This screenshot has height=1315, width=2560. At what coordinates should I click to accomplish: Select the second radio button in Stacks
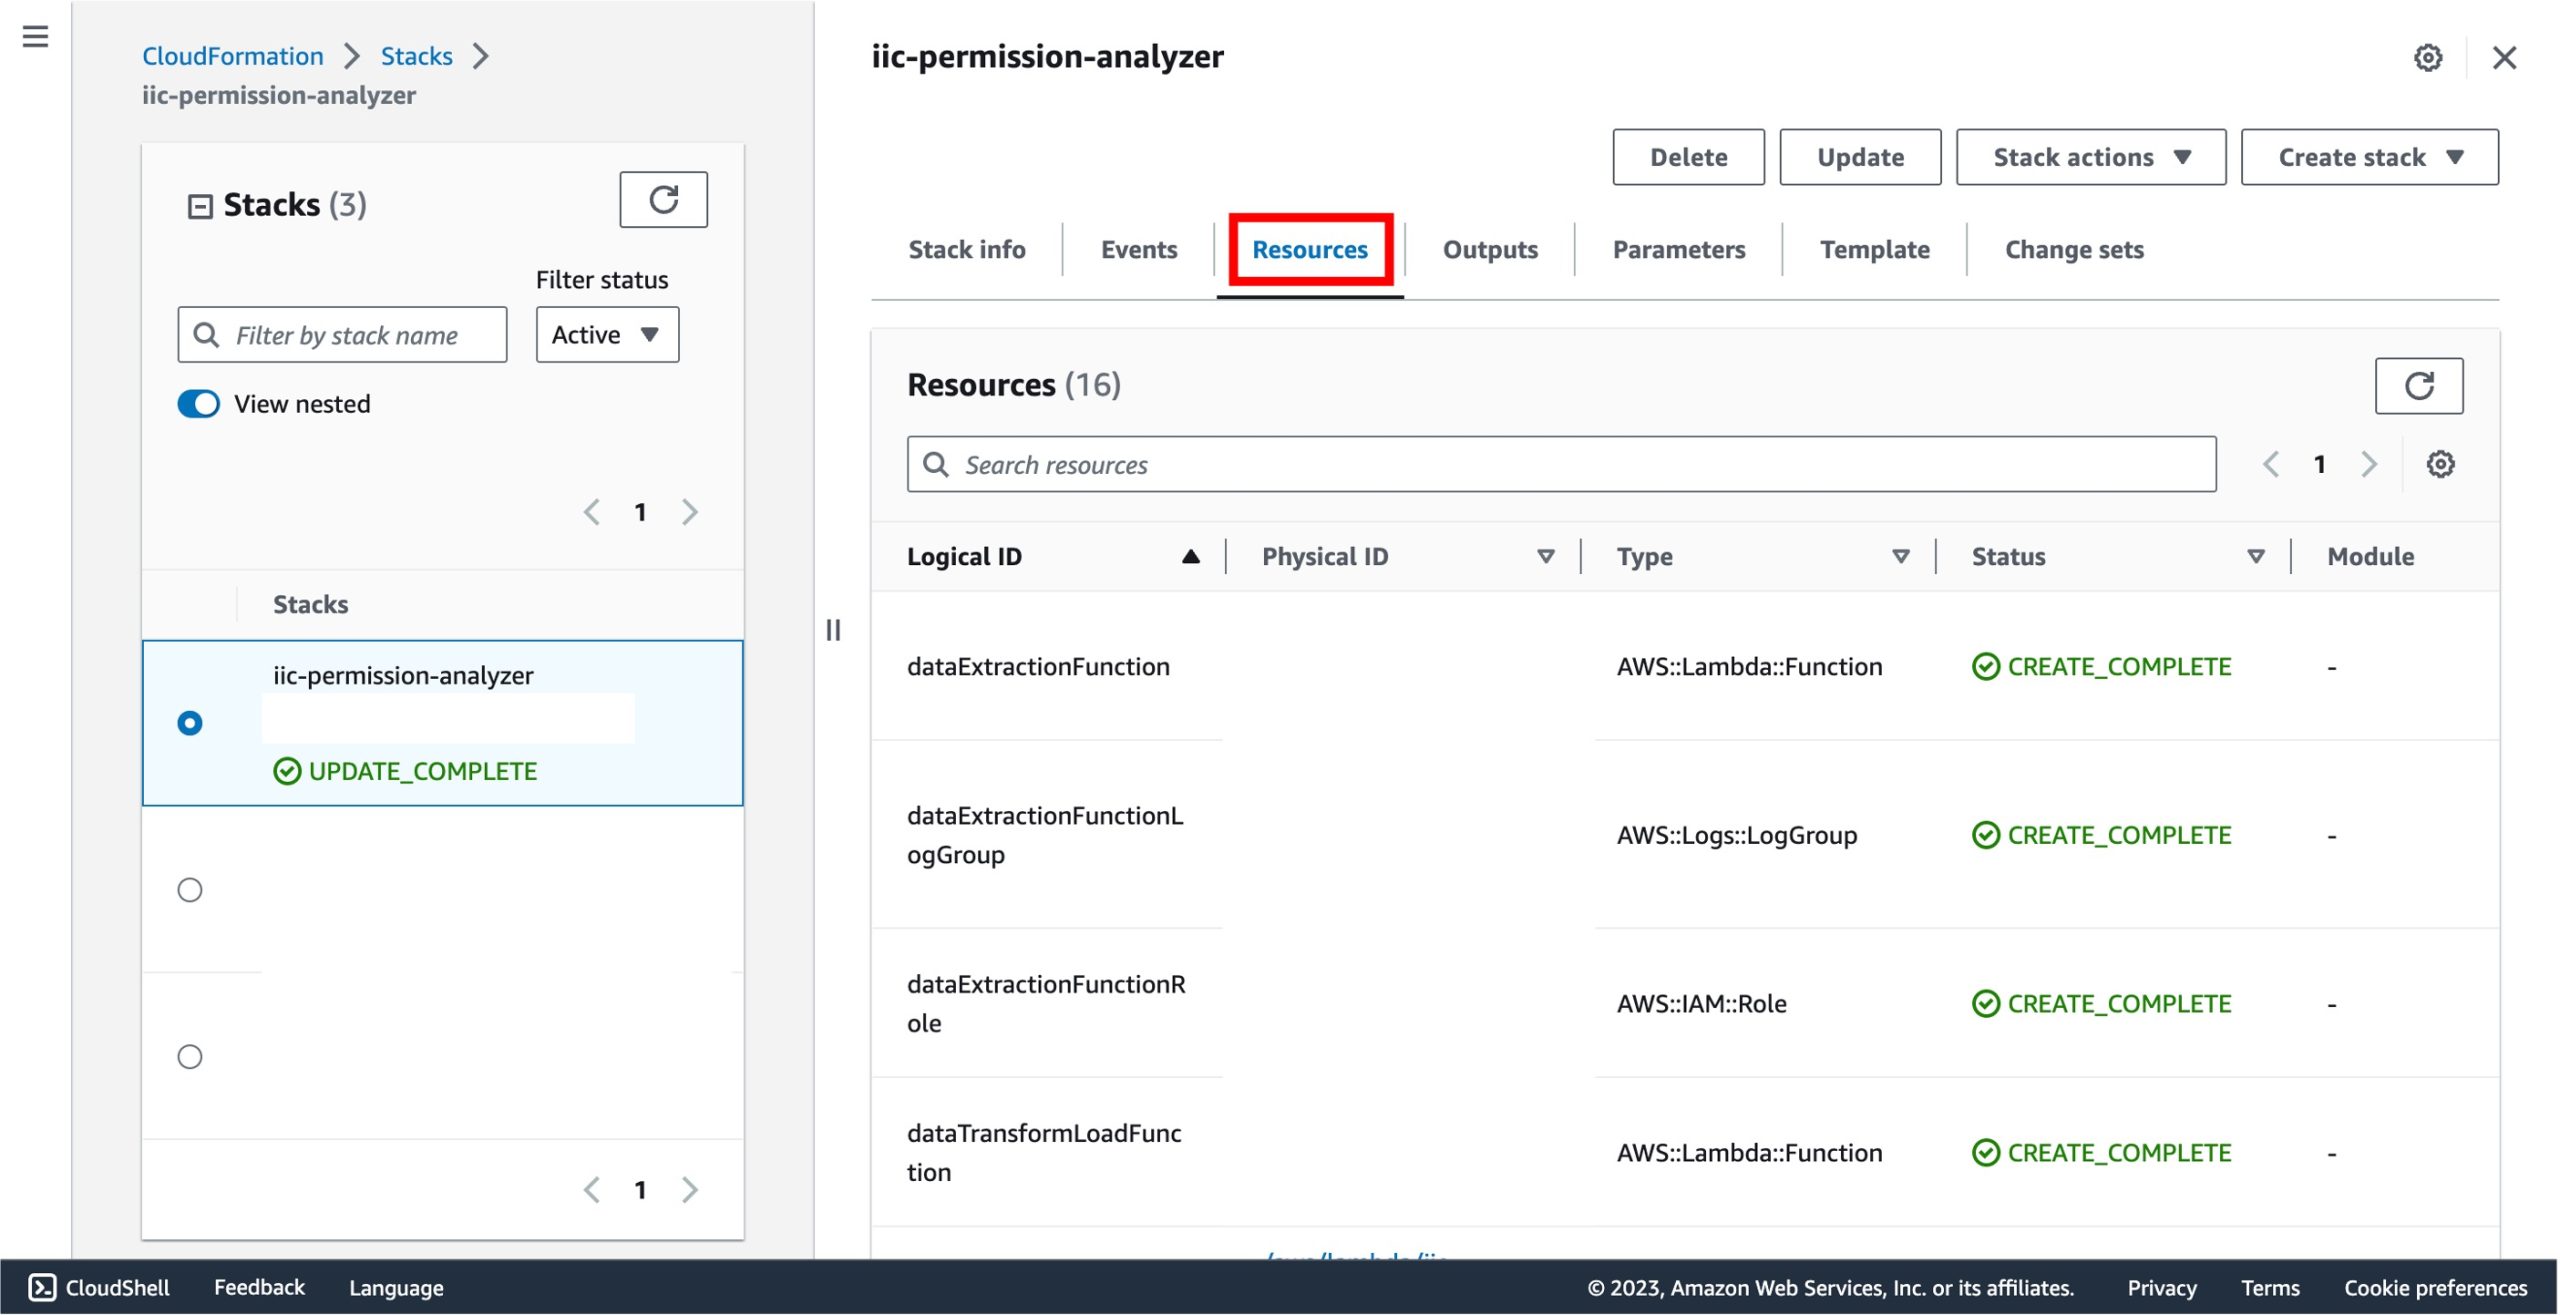(x=189, y=889)
